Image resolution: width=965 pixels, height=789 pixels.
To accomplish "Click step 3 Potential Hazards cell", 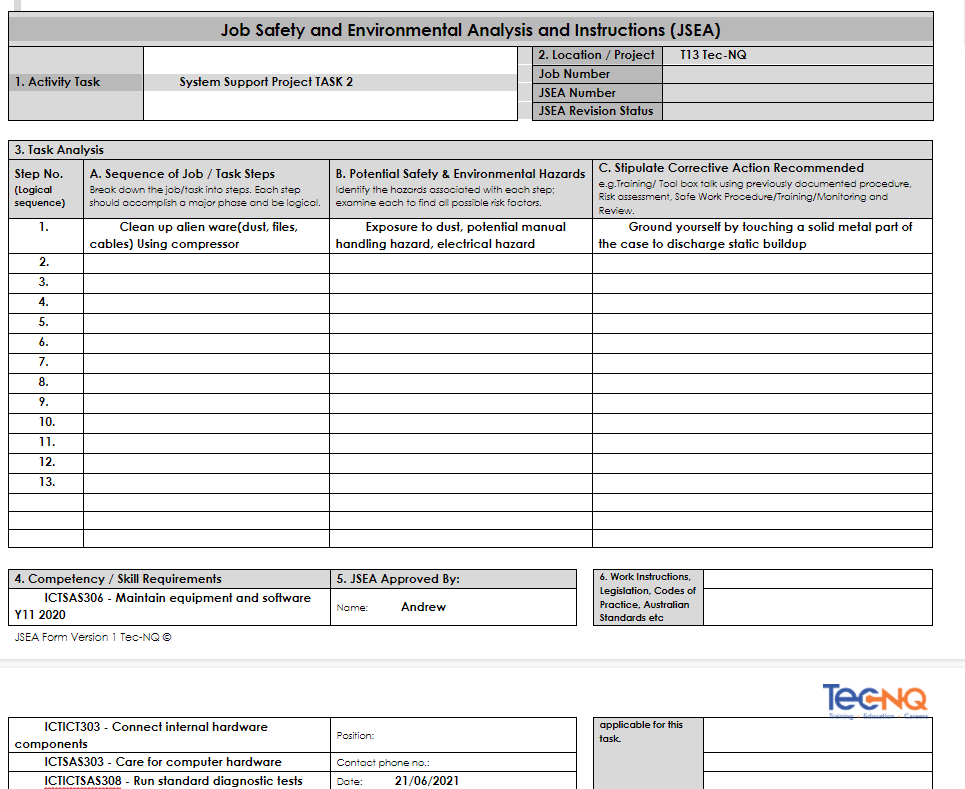I will (x=460, y=283).
